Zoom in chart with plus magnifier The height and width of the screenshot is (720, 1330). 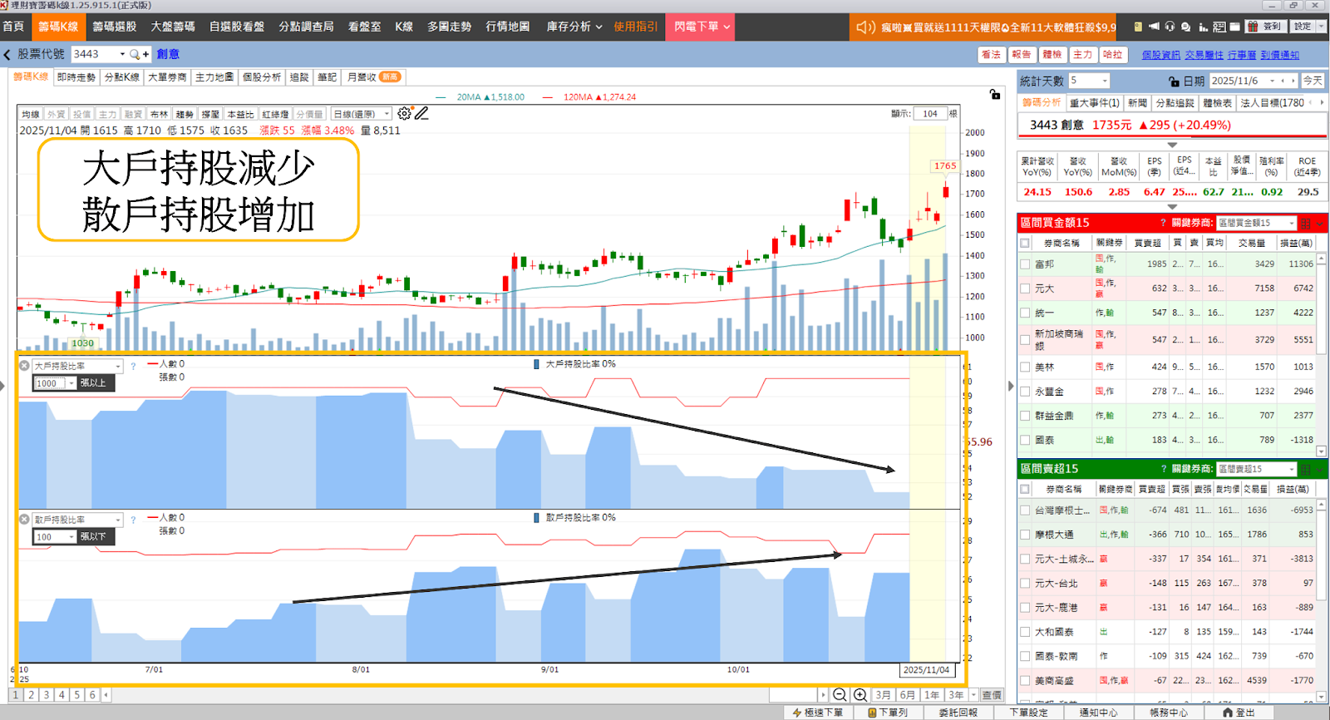[x=860, y=695]
